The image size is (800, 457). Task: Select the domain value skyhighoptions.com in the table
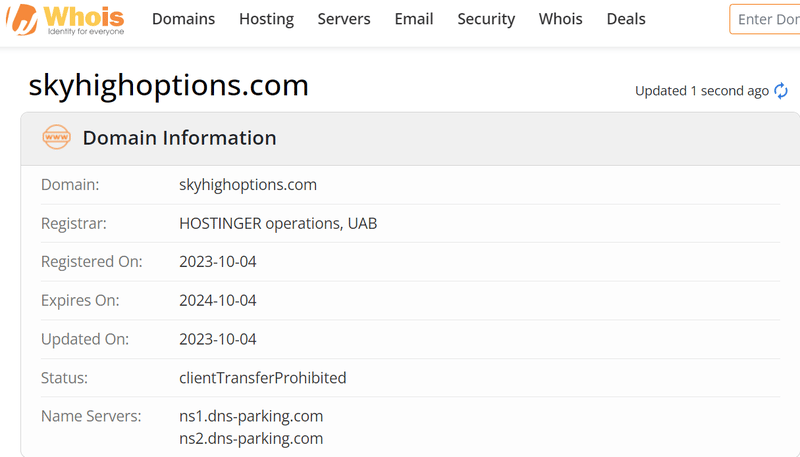pos(248,185)
